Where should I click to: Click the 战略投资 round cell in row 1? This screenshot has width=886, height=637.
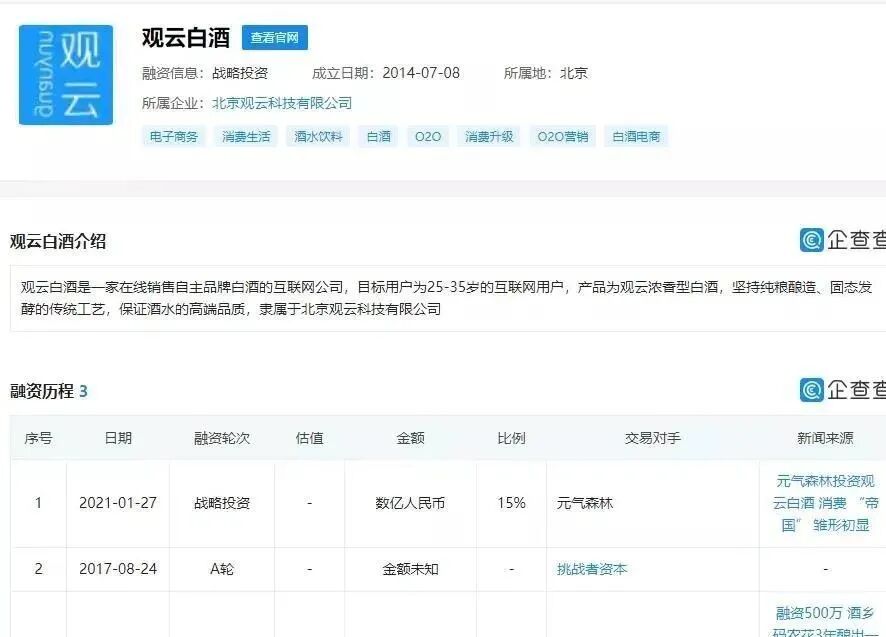click(222, 503)
